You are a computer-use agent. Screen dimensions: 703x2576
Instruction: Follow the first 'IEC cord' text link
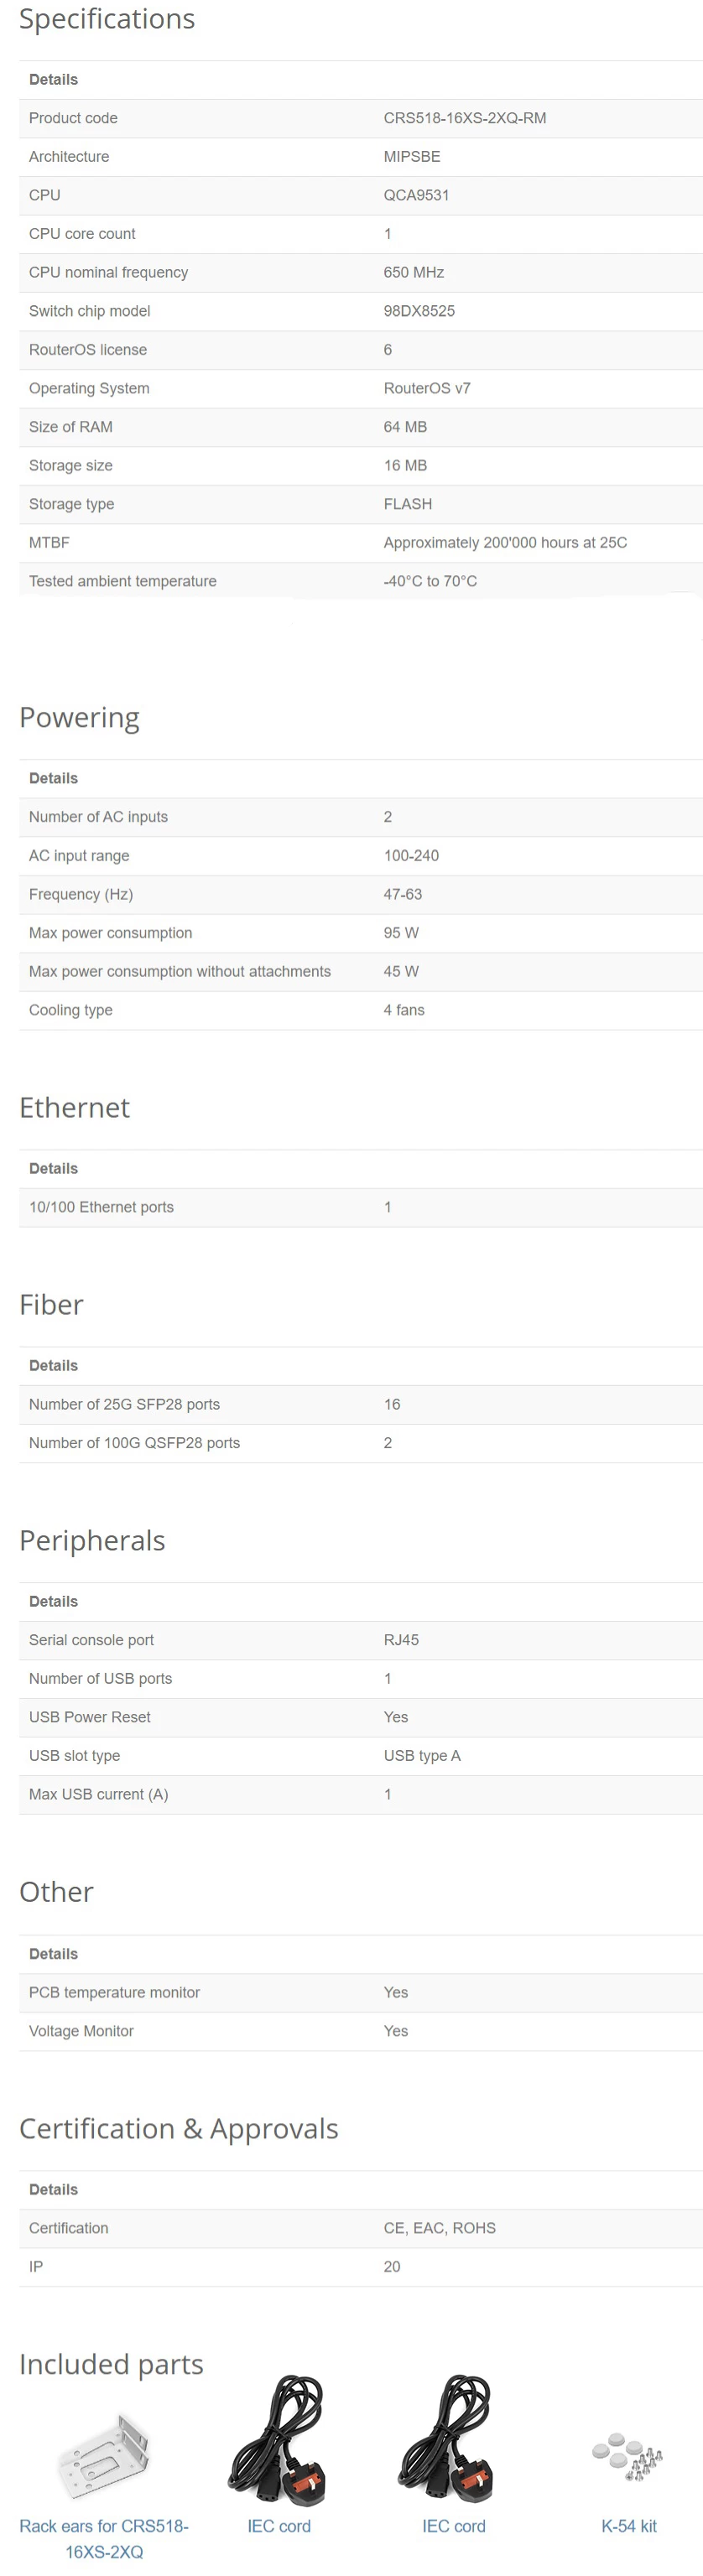click(279, 2526)
